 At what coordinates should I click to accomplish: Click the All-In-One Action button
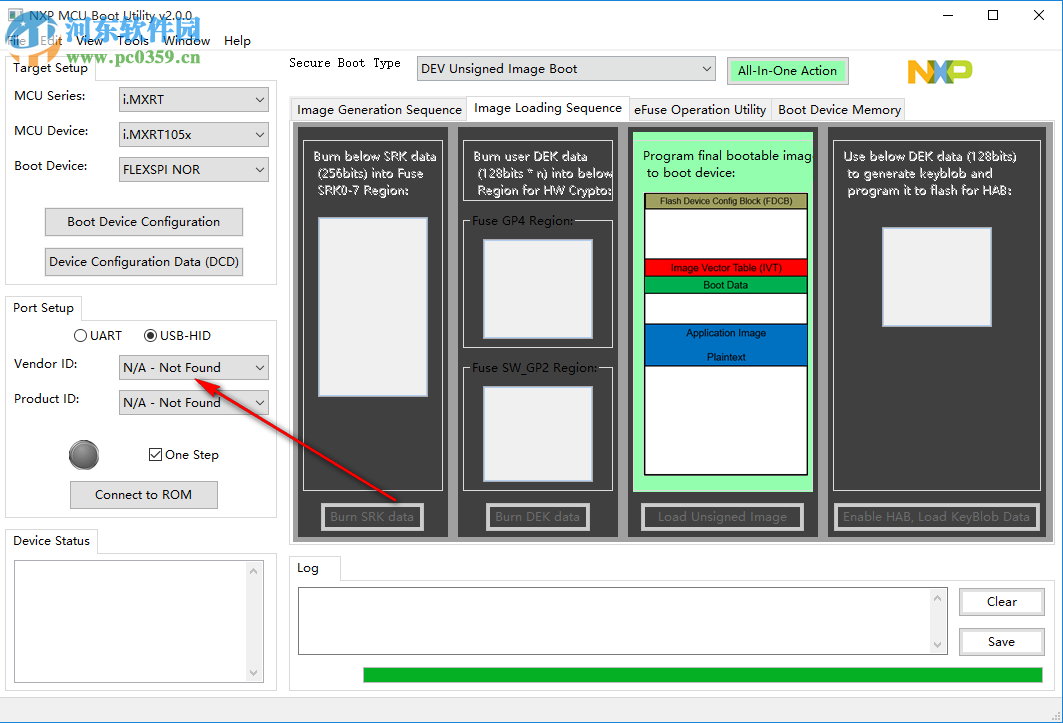[x=789, y=70]
